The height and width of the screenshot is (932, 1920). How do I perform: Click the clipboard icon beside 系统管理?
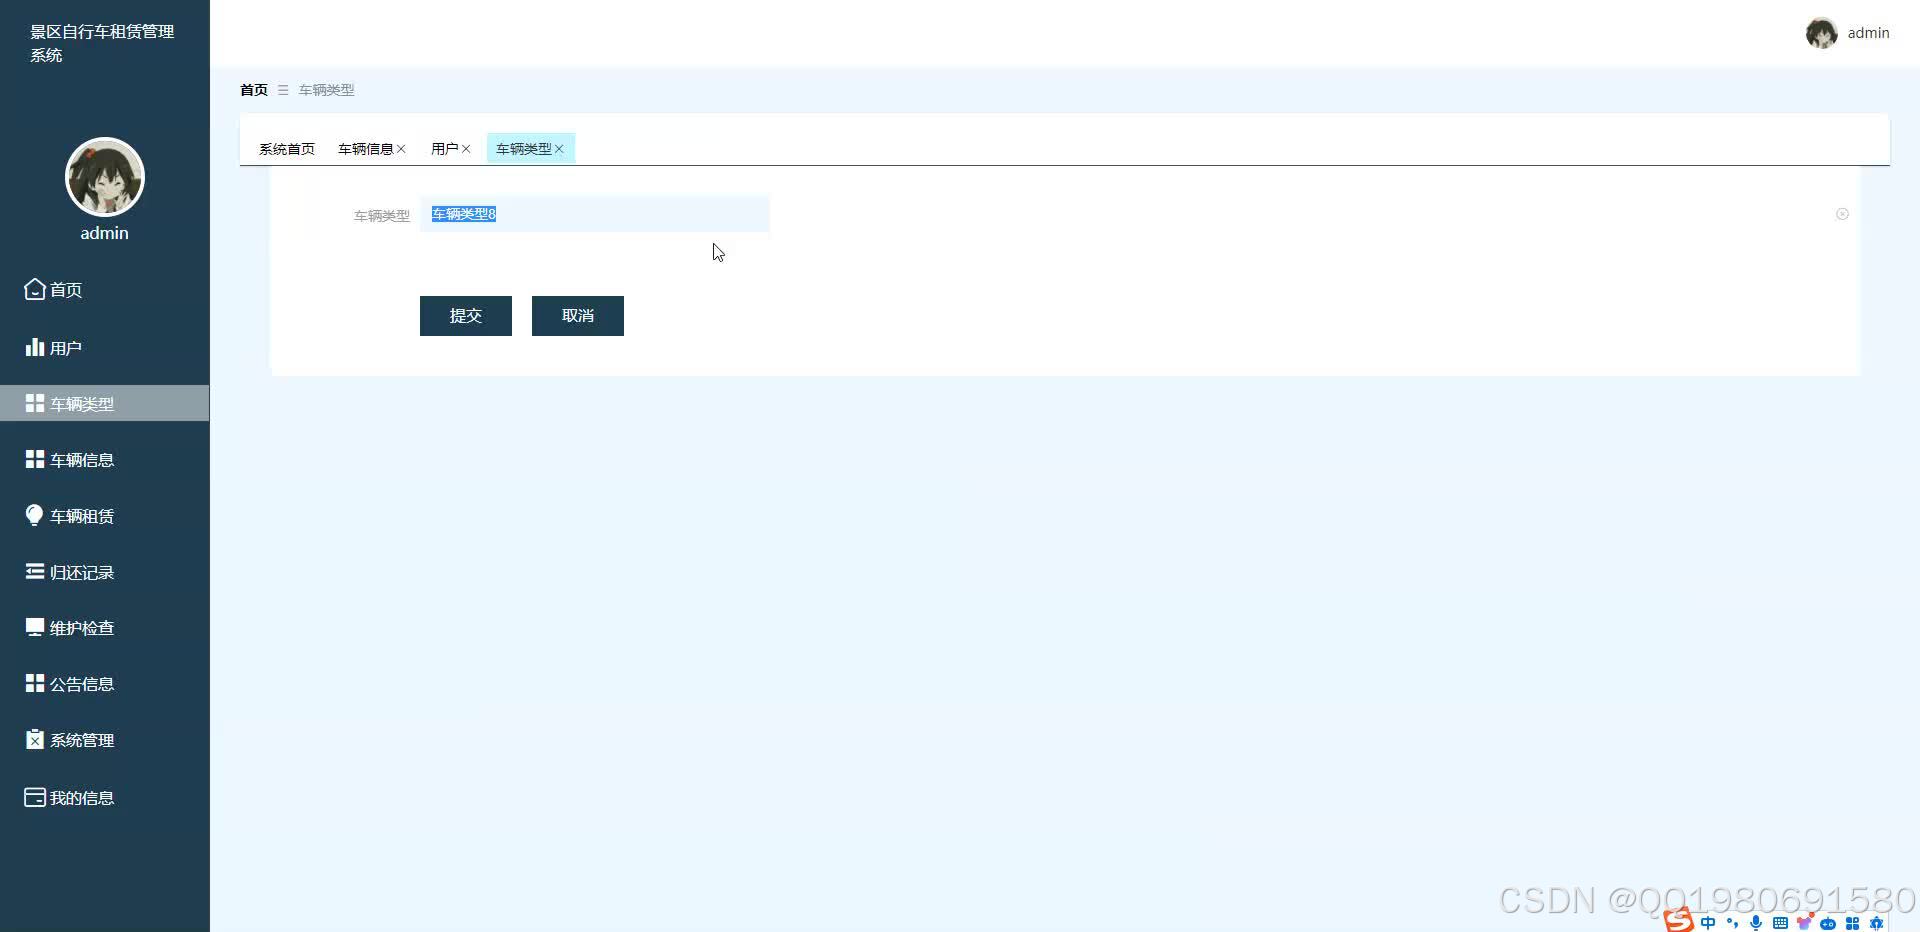pyautogui.click(x=35, y=739)
